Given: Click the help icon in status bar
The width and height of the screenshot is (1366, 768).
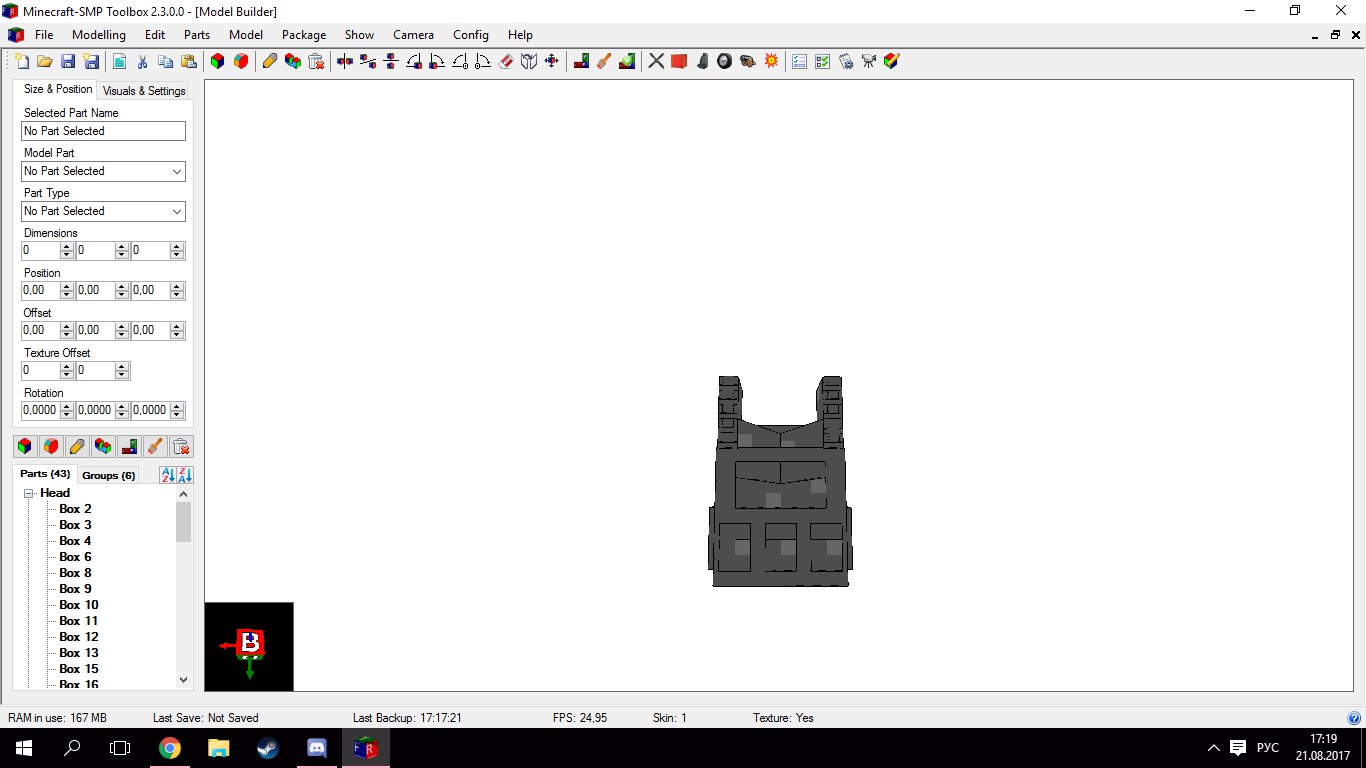Looking at the screenshot, I should (1354, 718).
